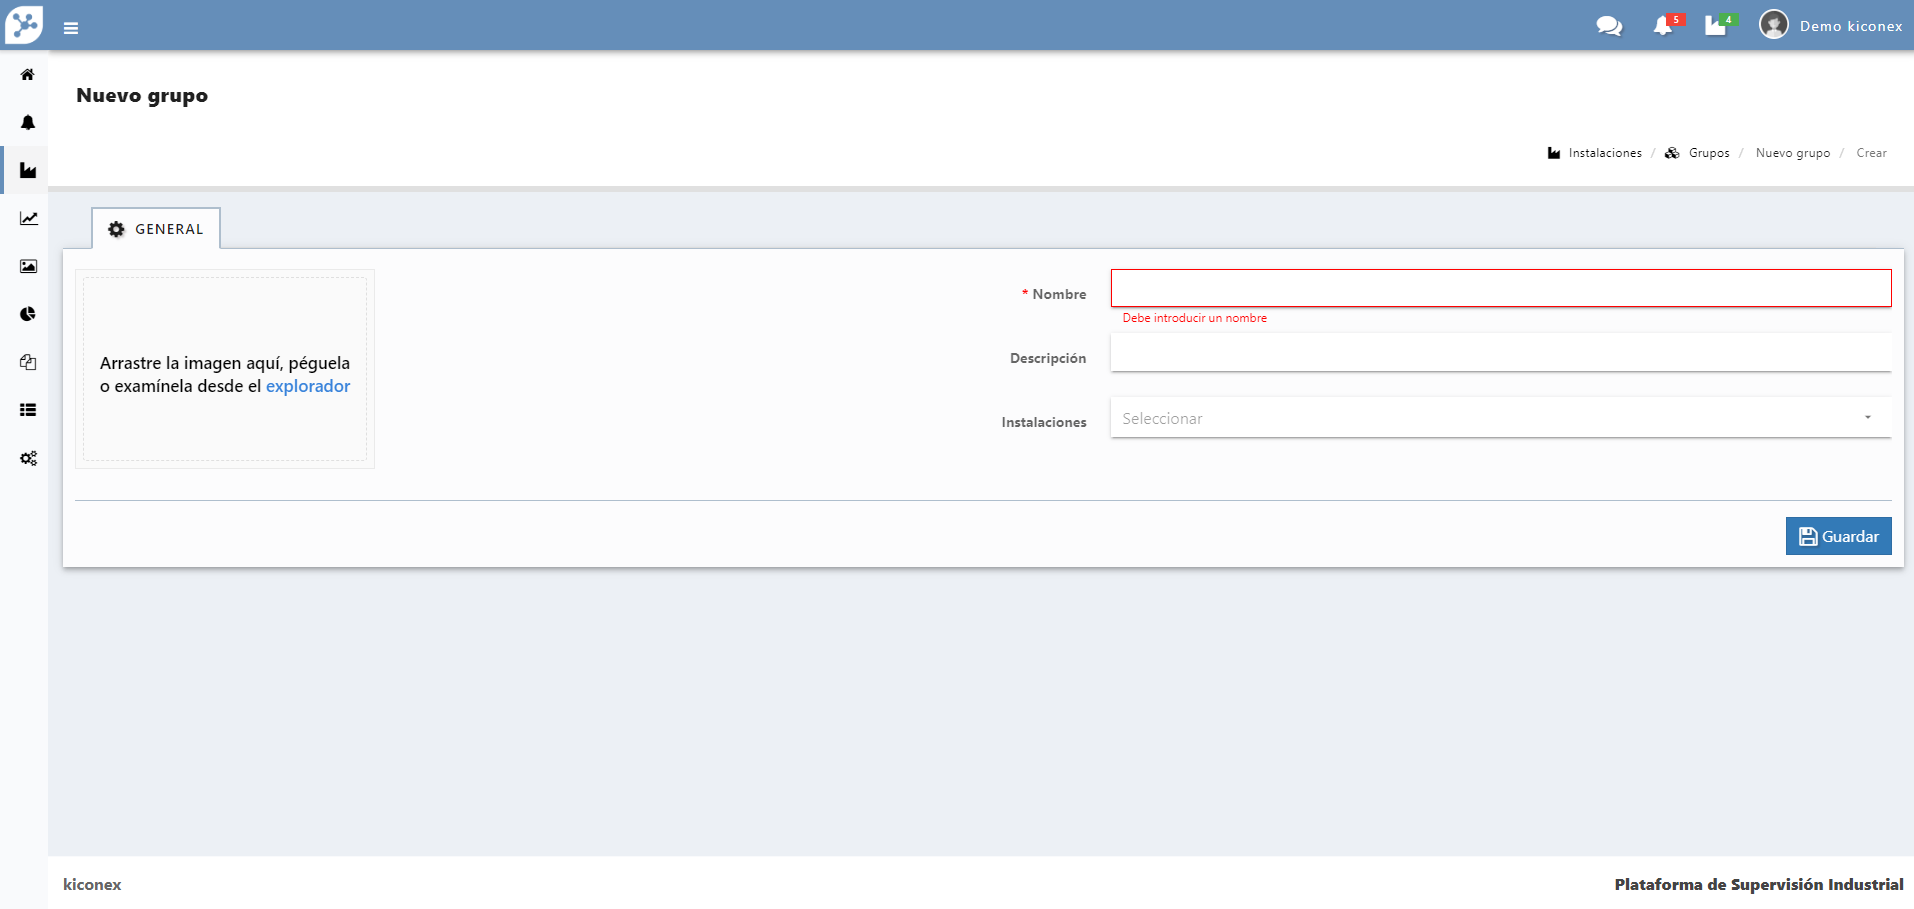Open the picture sidebar icon
Image resolution: width=1914 pixels, height=909 pixels.
click(x=28, y=267)
